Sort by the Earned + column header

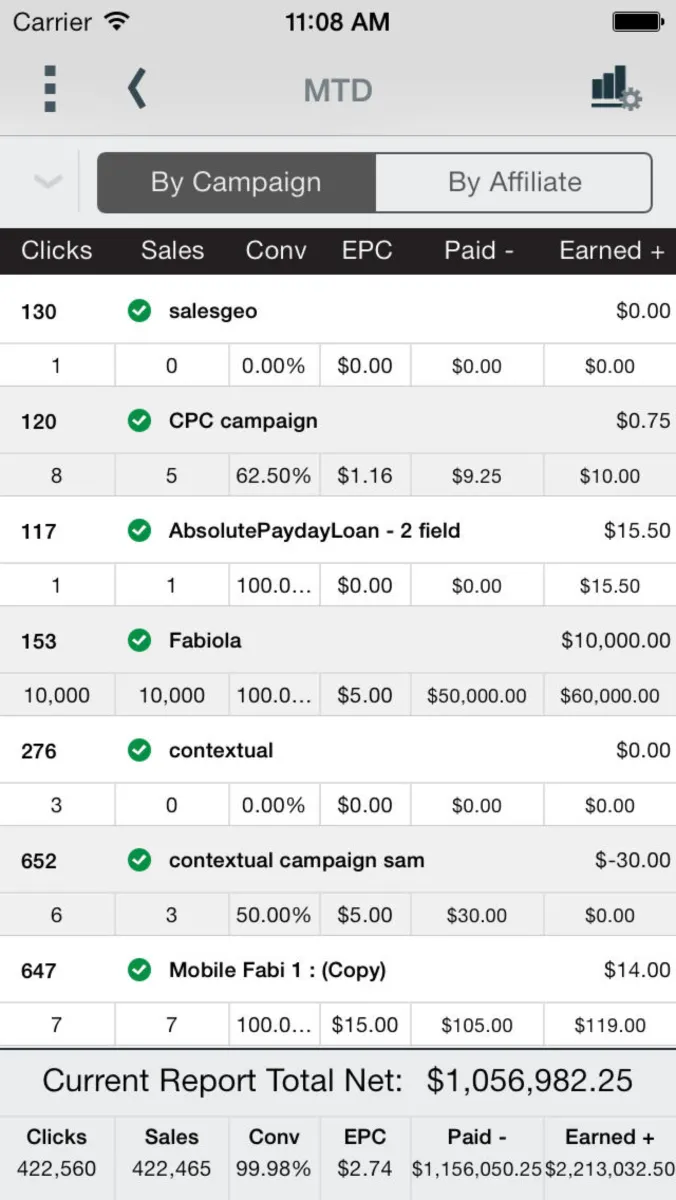click(611, 251)
